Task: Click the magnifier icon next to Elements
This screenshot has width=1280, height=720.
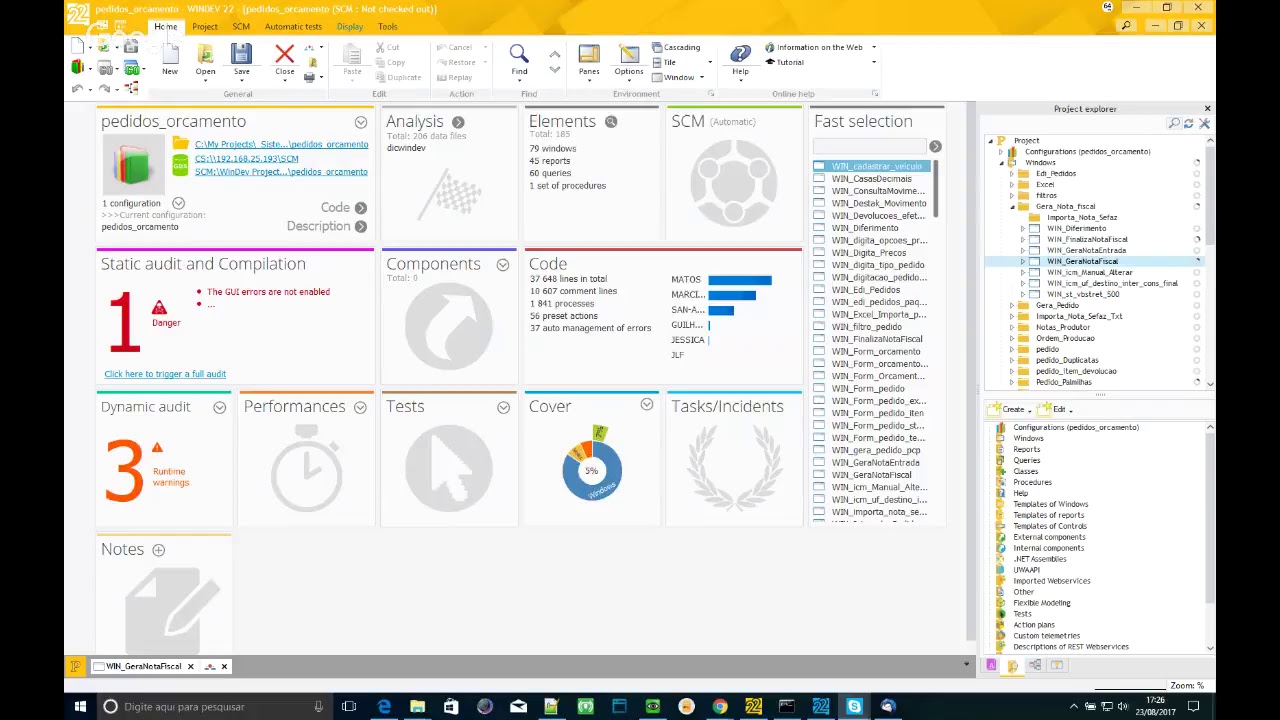Action: (x=611, y=122)
